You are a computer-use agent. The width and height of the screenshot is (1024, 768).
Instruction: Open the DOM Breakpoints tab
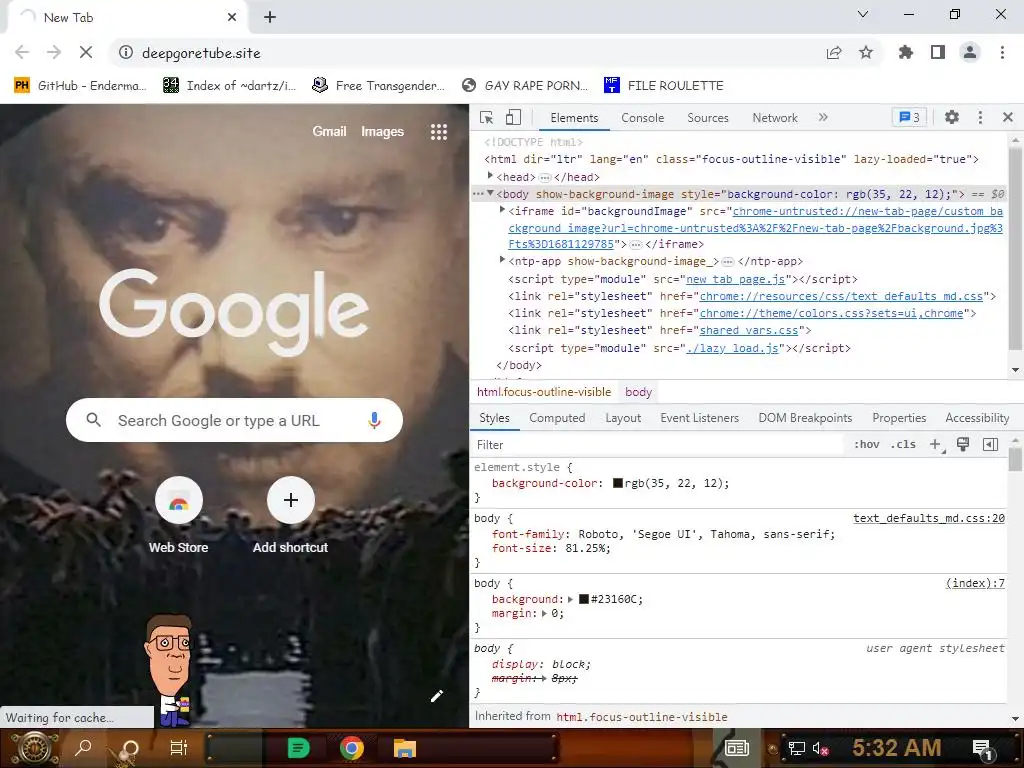pyautogui.click(x=805, y=418)
